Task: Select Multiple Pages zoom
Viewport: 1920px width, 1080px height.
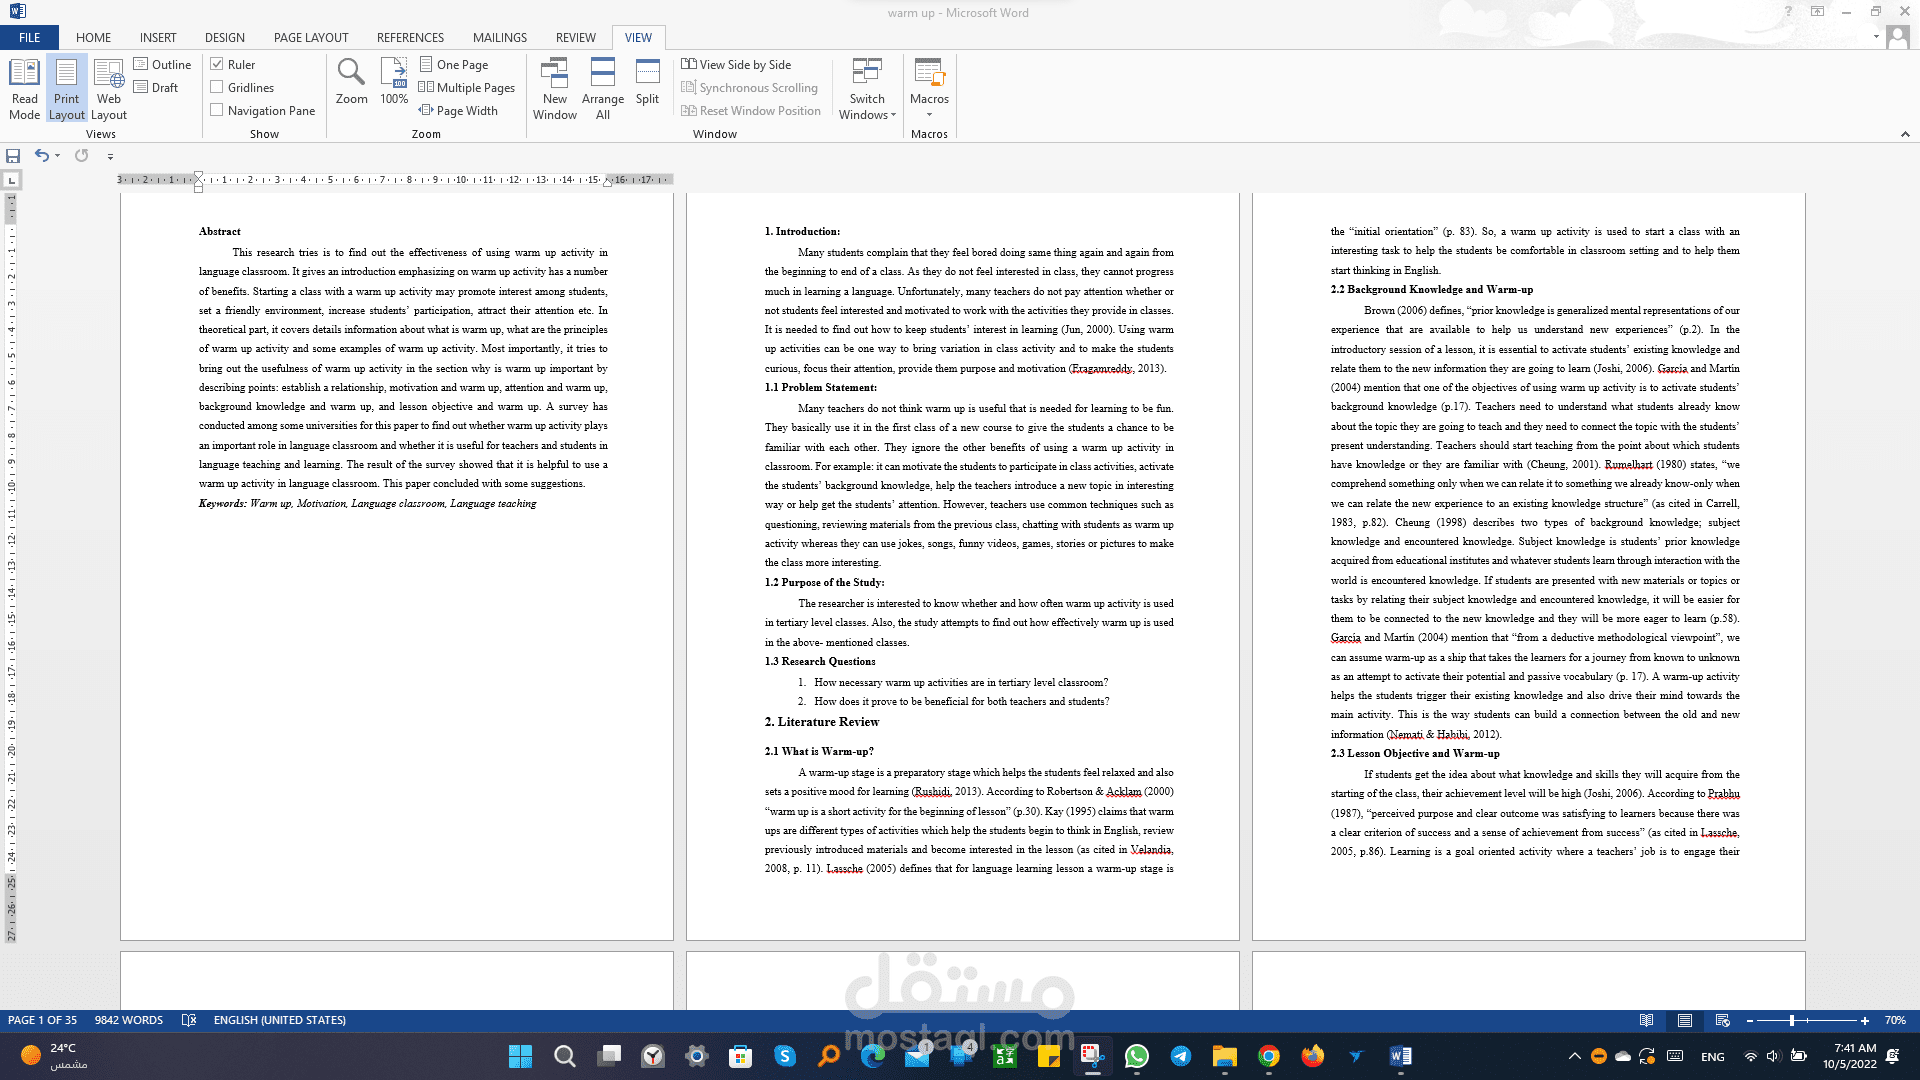Action: coord(467,87)
